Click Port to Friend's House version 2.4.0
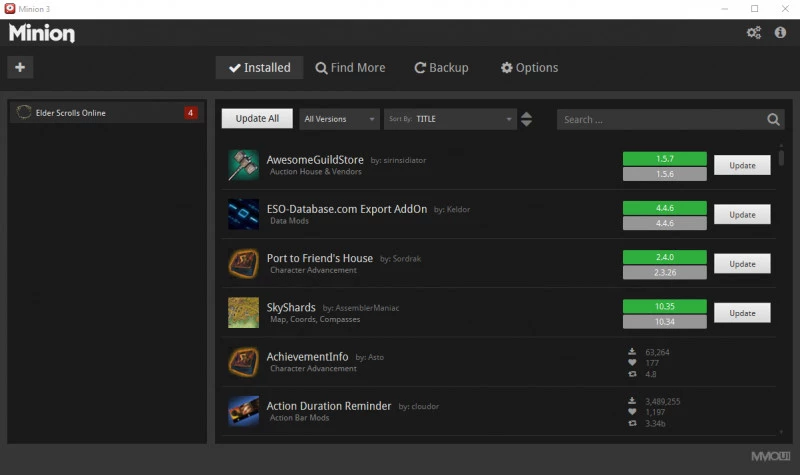800x475 pixels. tap(664, 257)
